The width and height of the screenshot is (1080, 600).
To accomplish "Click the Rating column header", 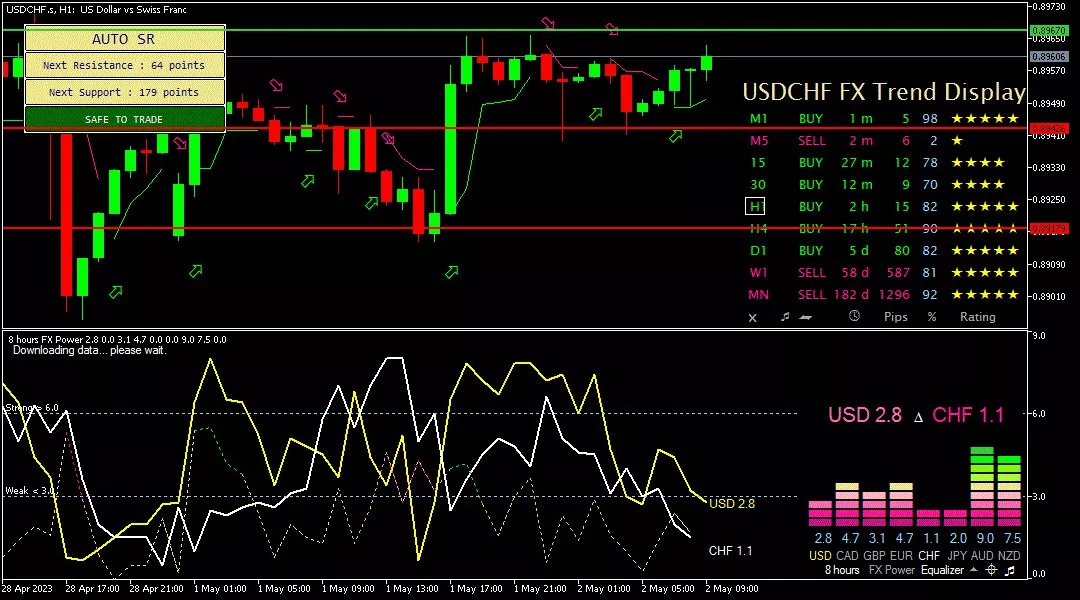I will coord(978,317).
